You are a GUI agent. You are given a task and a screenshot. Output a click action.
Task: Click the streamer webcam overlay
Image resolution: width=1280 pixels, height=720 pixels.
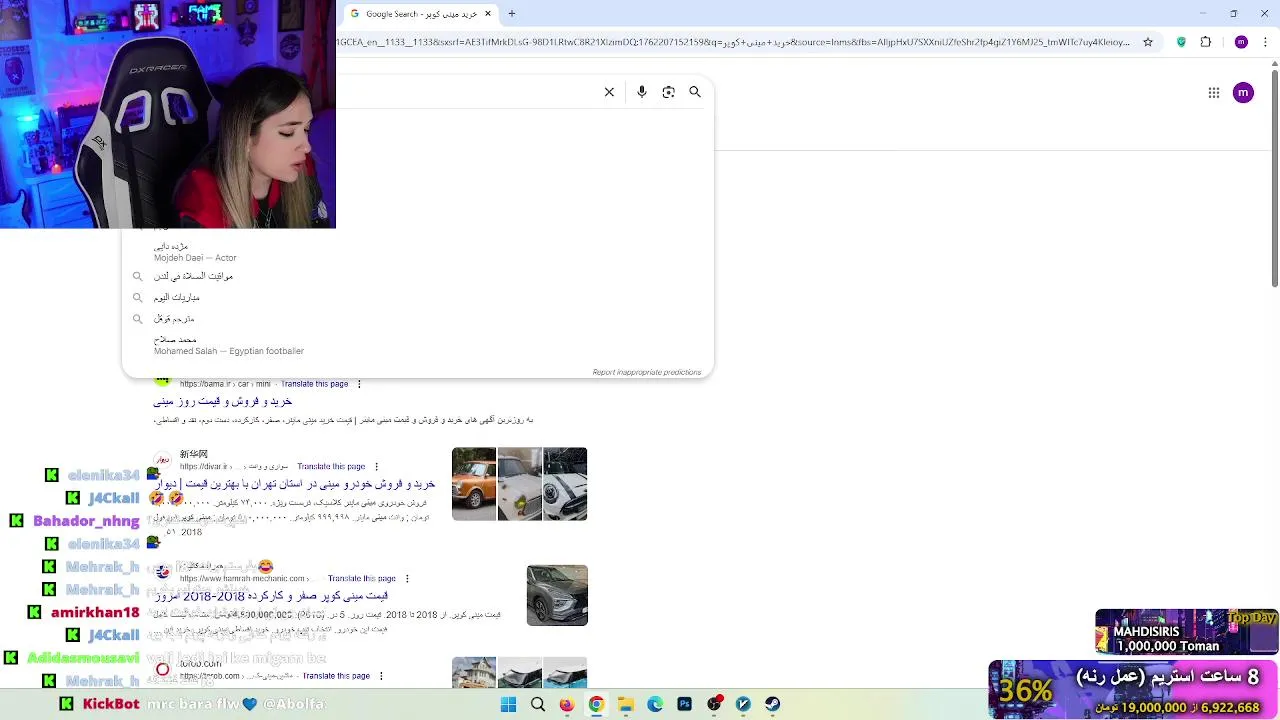[x=168, y=114]
